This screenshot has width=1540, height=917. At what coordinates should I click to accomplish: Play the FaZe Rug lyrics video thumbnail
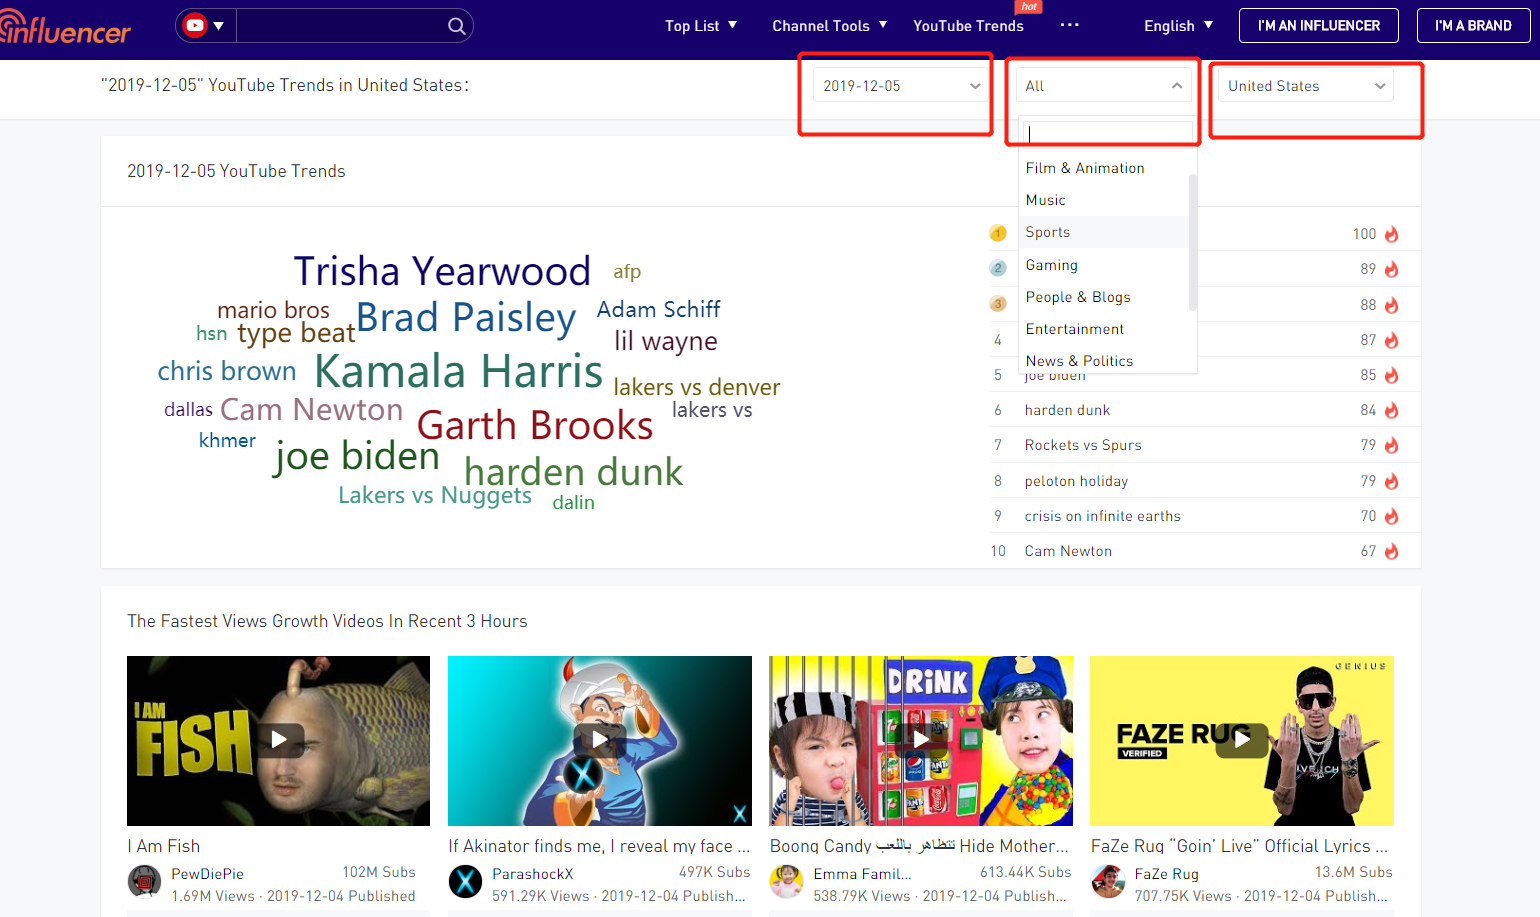click(1241, 740)
